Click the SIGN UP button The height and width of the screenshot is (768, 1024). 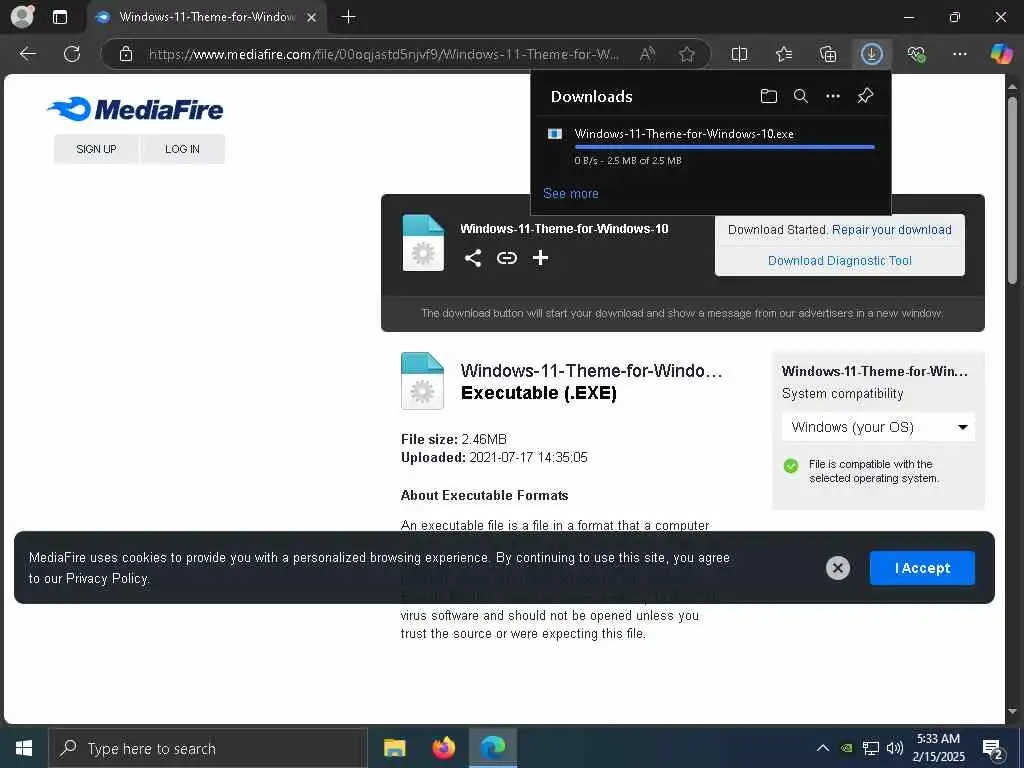(x=96, y=149)
